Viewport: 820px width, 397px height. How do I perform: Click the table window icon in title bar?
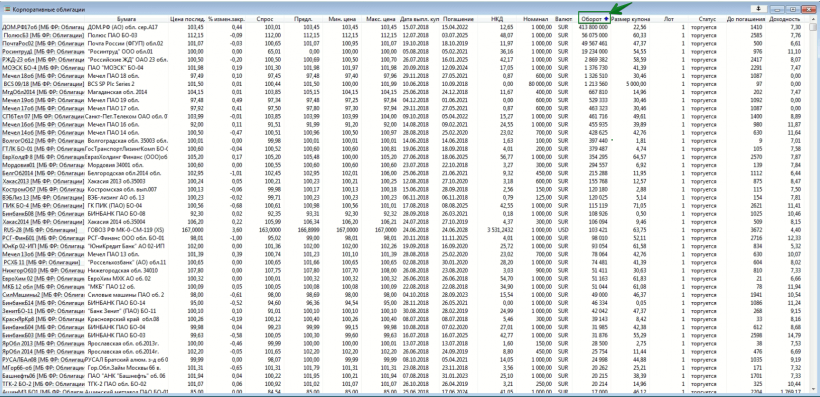tap(6, 10)
